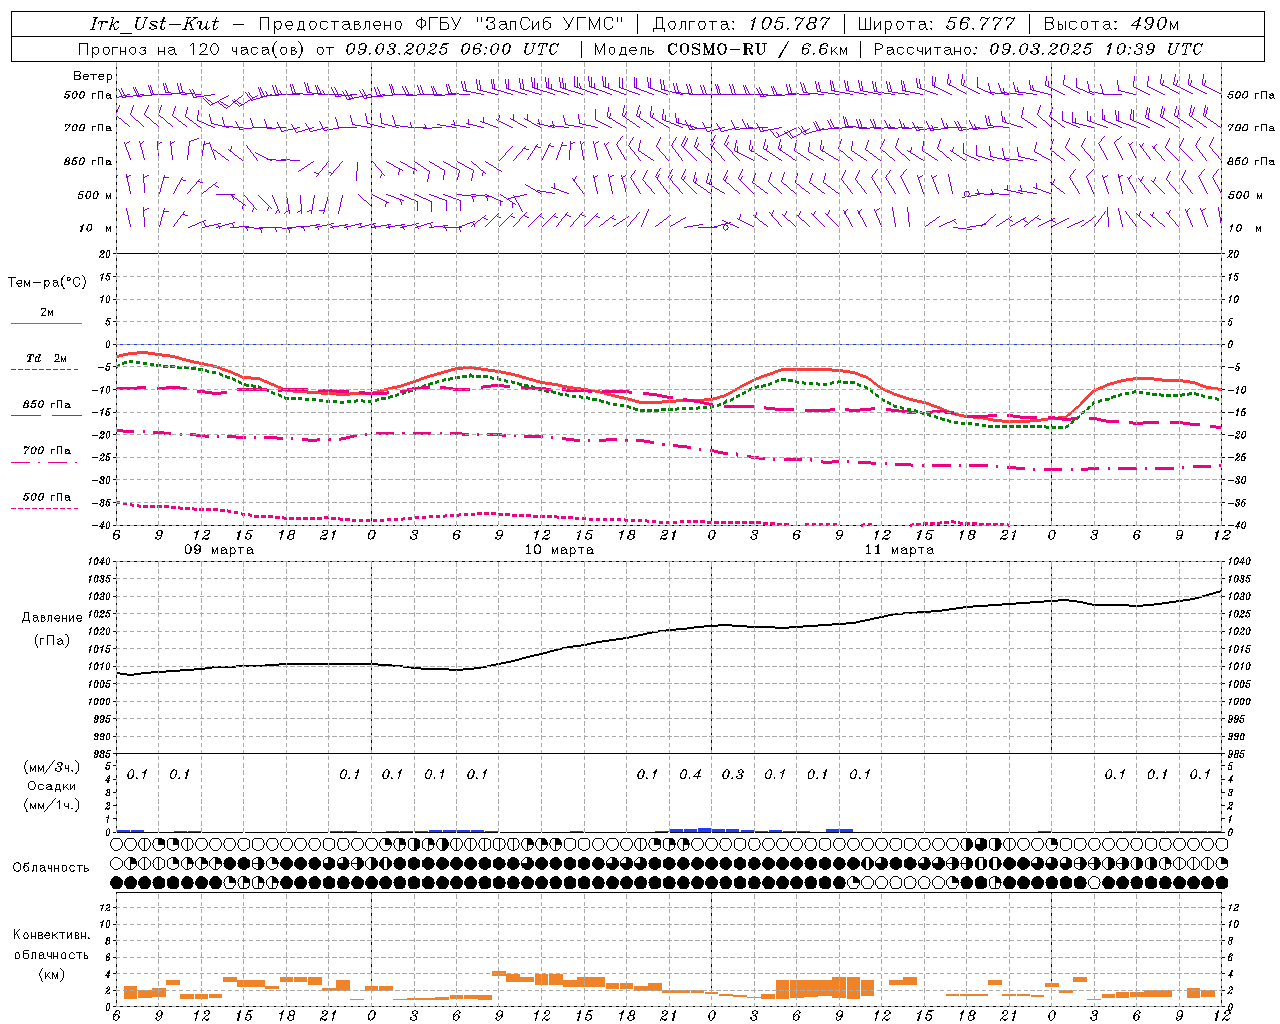Click the calculation time "Рассчитано: 09.03.2025 10:39 UTC"
The width and height of the screenshot is (1280, 1024).
1038,49
